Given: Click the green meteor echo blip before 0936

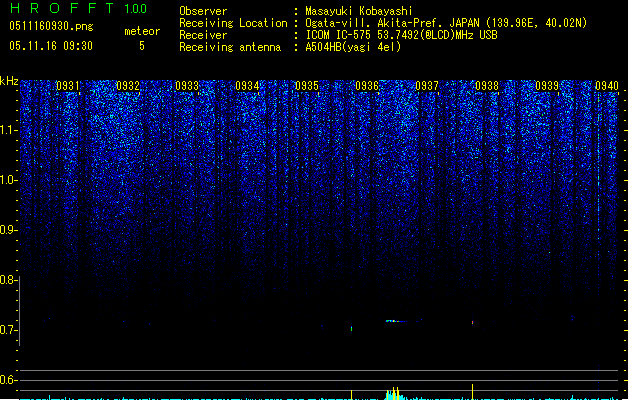Looking at the screenshot, I should pos(352,329).
